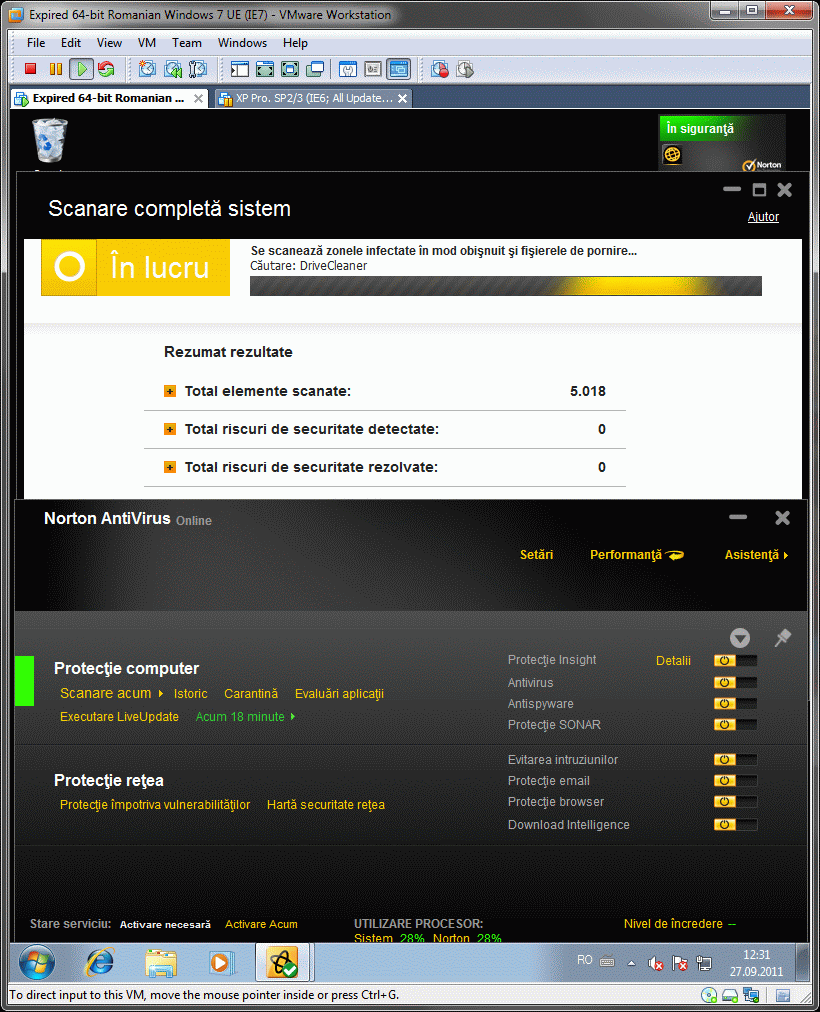This screenshot has height=1012, width=820.
Task: Expand Total riscuri de securitate detectate
Action: [170, 430]
